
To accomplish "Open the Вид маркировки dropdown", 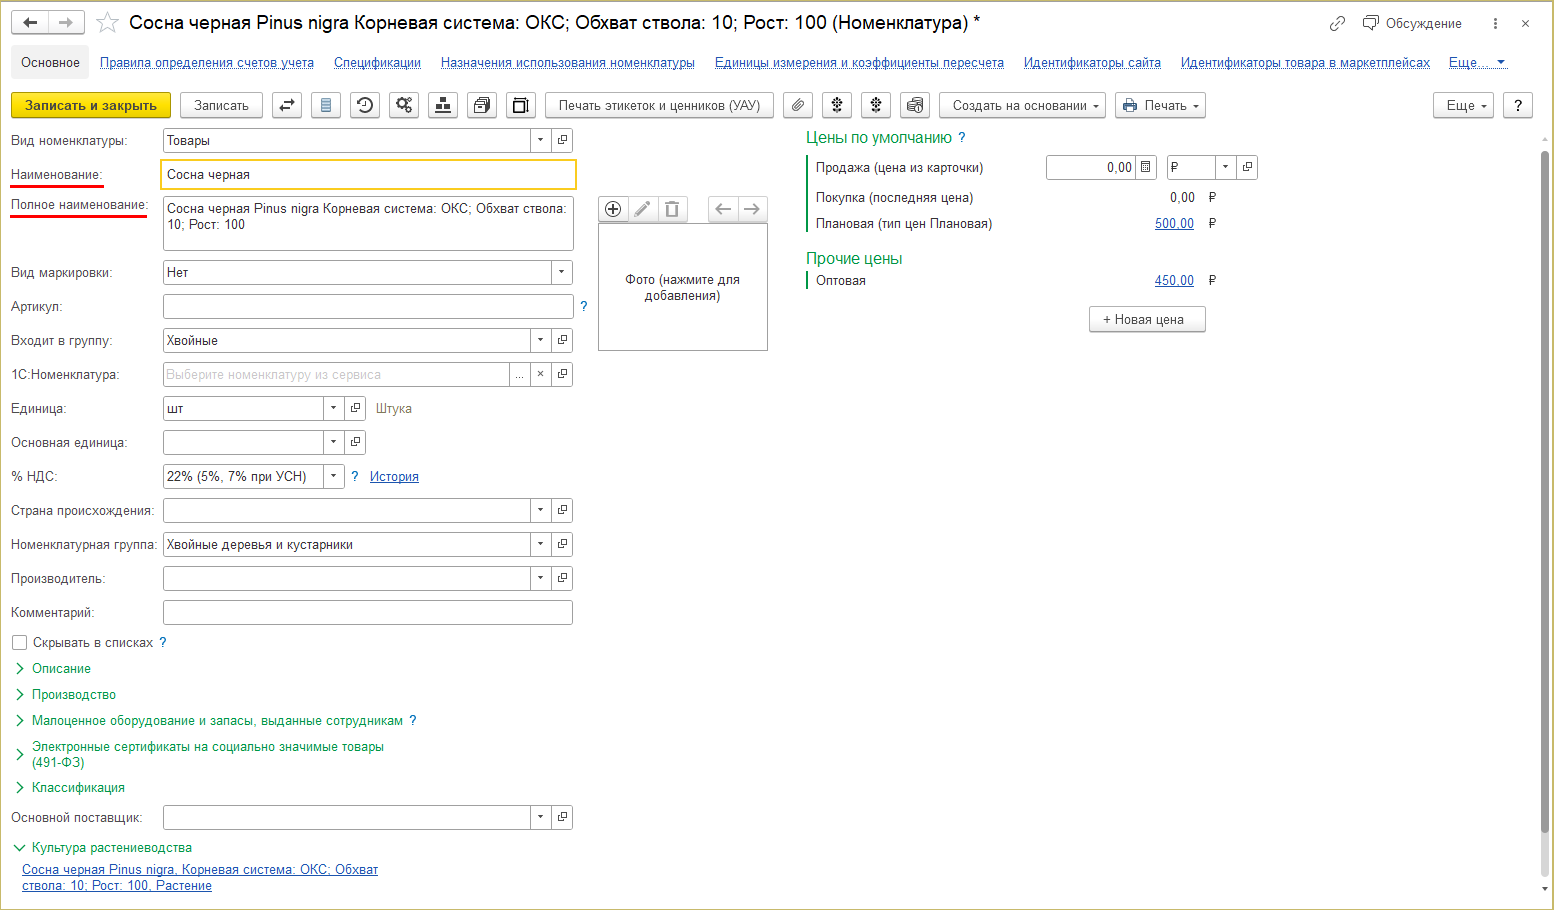I will [x=561, y=273].
